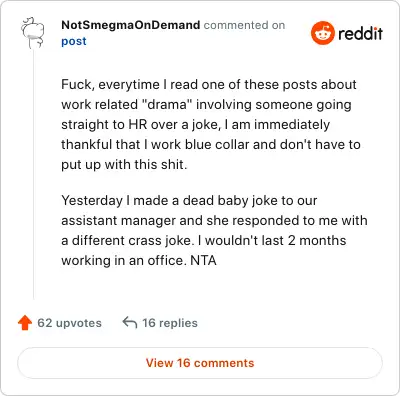Click the orange upvote arrow icon
Image resolution: width=400 pixels, height=396 pixels.
coord(25,323)
